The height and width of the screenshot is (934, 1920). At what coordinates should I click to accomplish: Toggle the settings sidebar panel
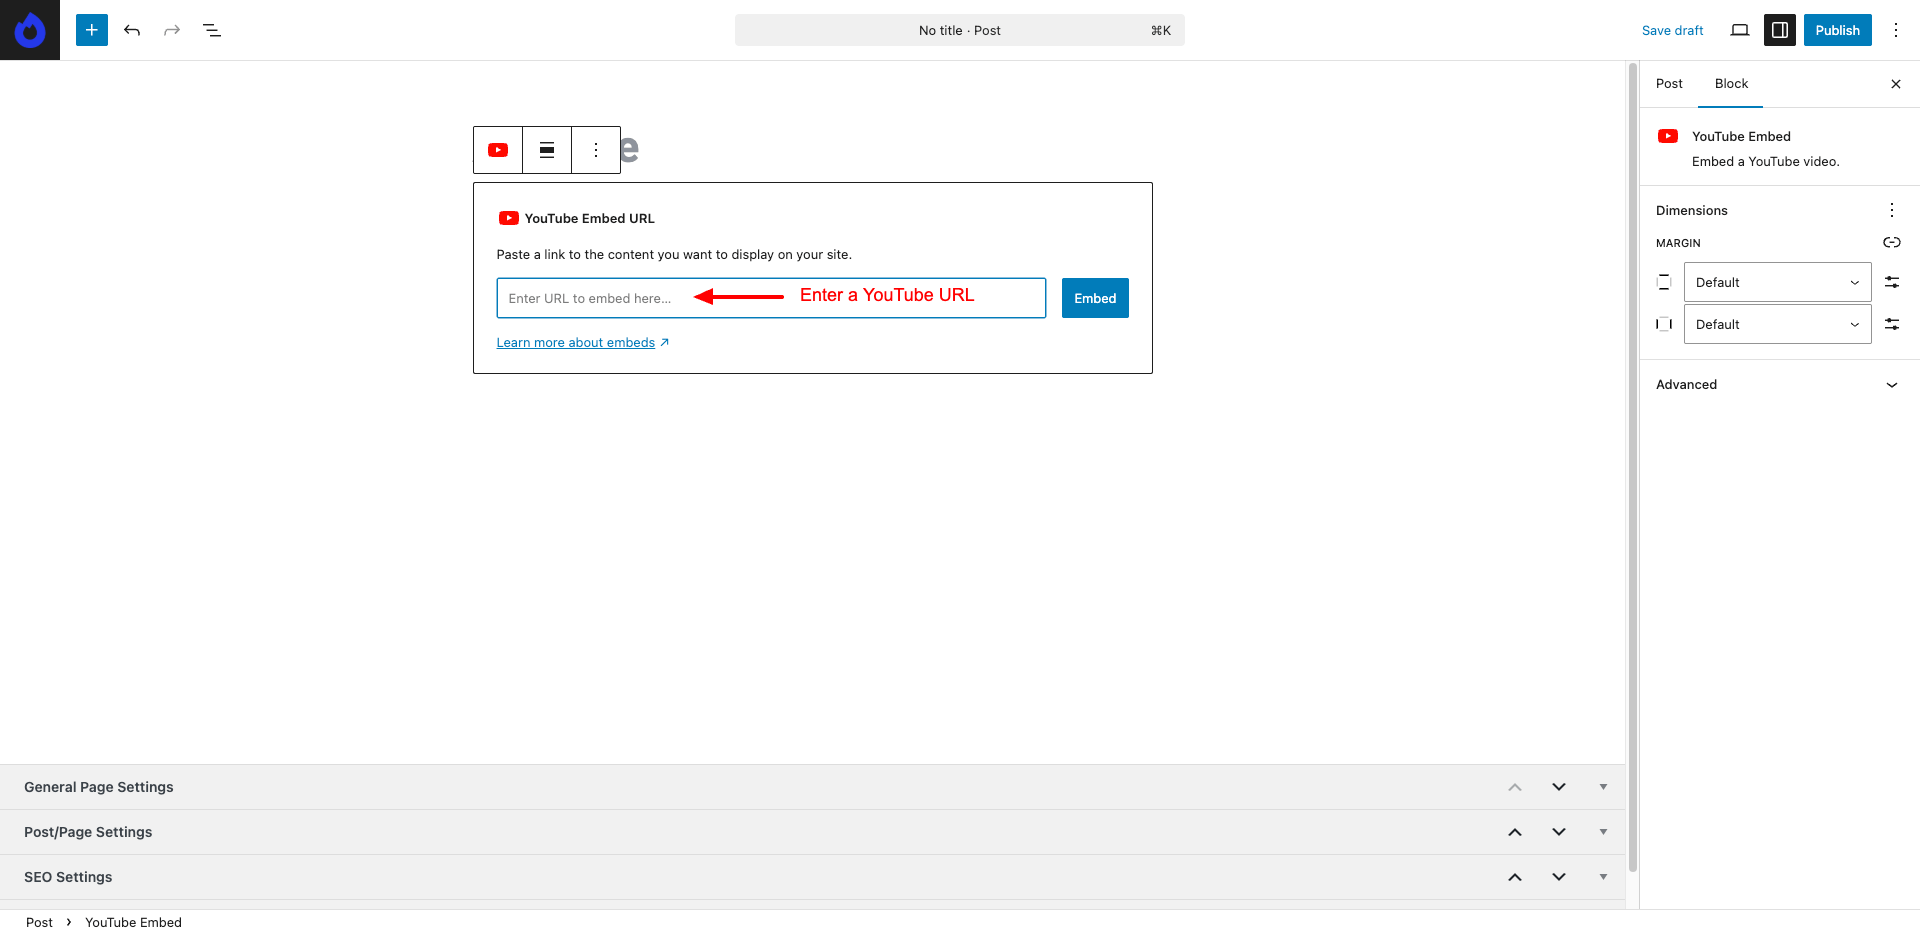[x=1780, y=30]
